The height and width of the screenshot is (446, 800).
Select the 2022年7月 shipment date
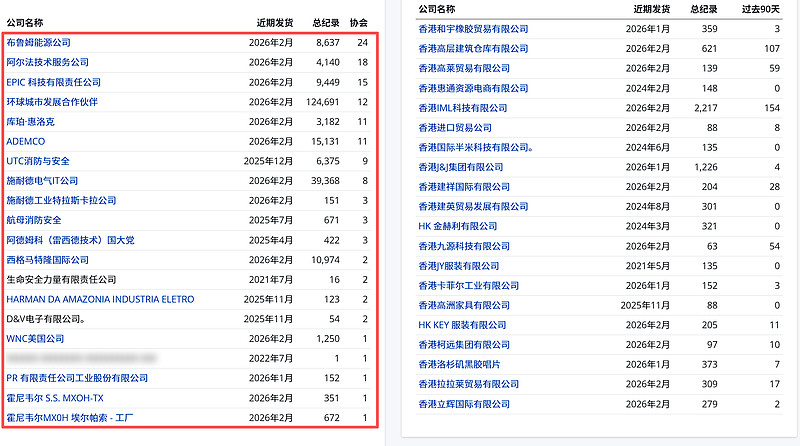tap(271, 359)
